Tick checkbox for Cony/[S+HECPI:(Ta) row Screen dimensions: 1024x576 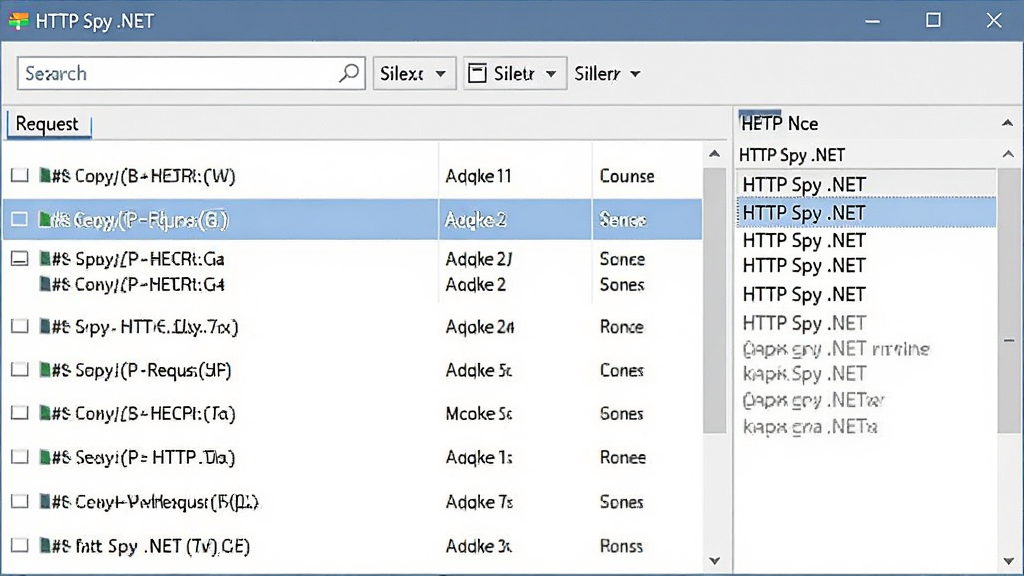20,413
